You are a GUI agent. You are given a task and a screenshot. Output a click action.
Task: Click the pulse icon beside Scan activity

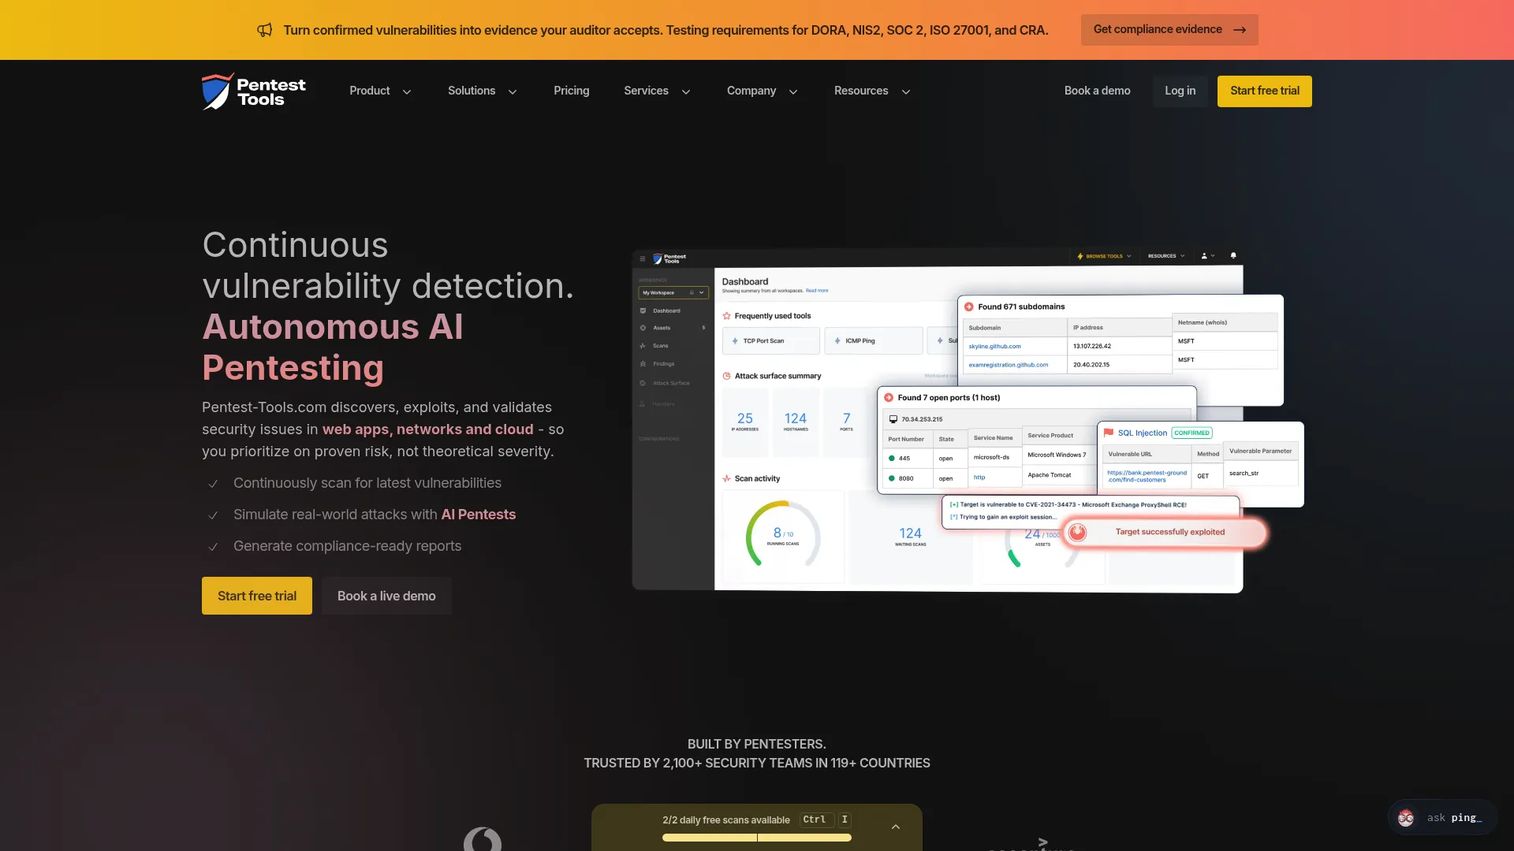click(726, 479)
